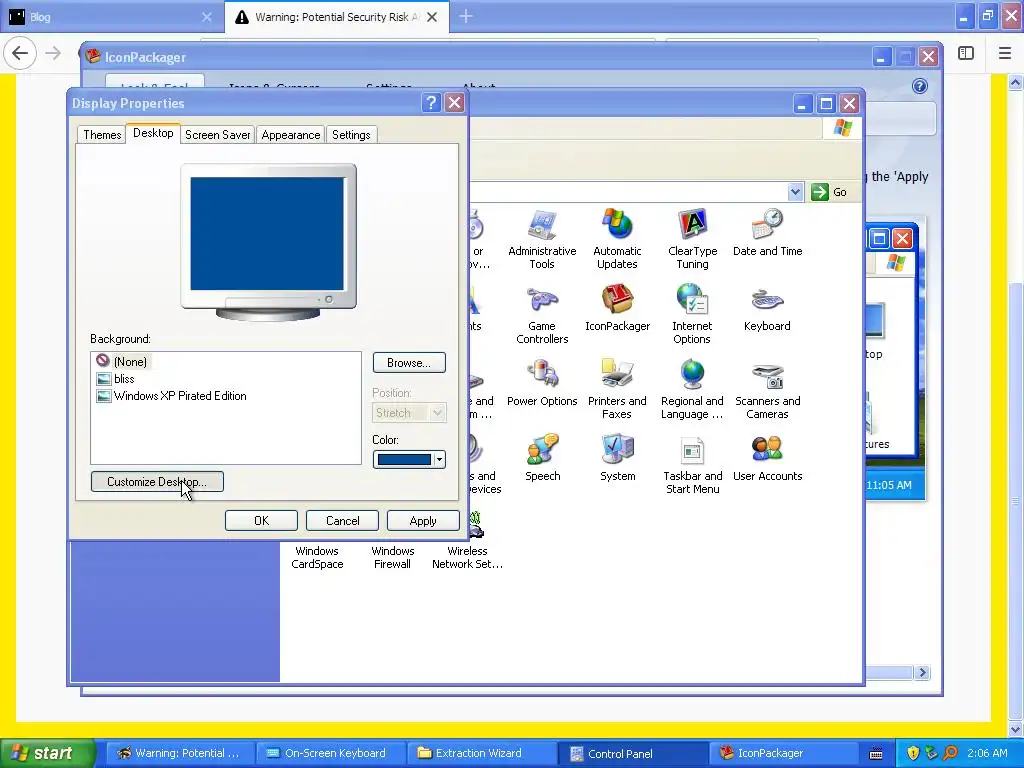The width and height of the screenshot is (1024, 768).
Task: Click the monitor wallpaper preview
Action: [x=267, y=233]
